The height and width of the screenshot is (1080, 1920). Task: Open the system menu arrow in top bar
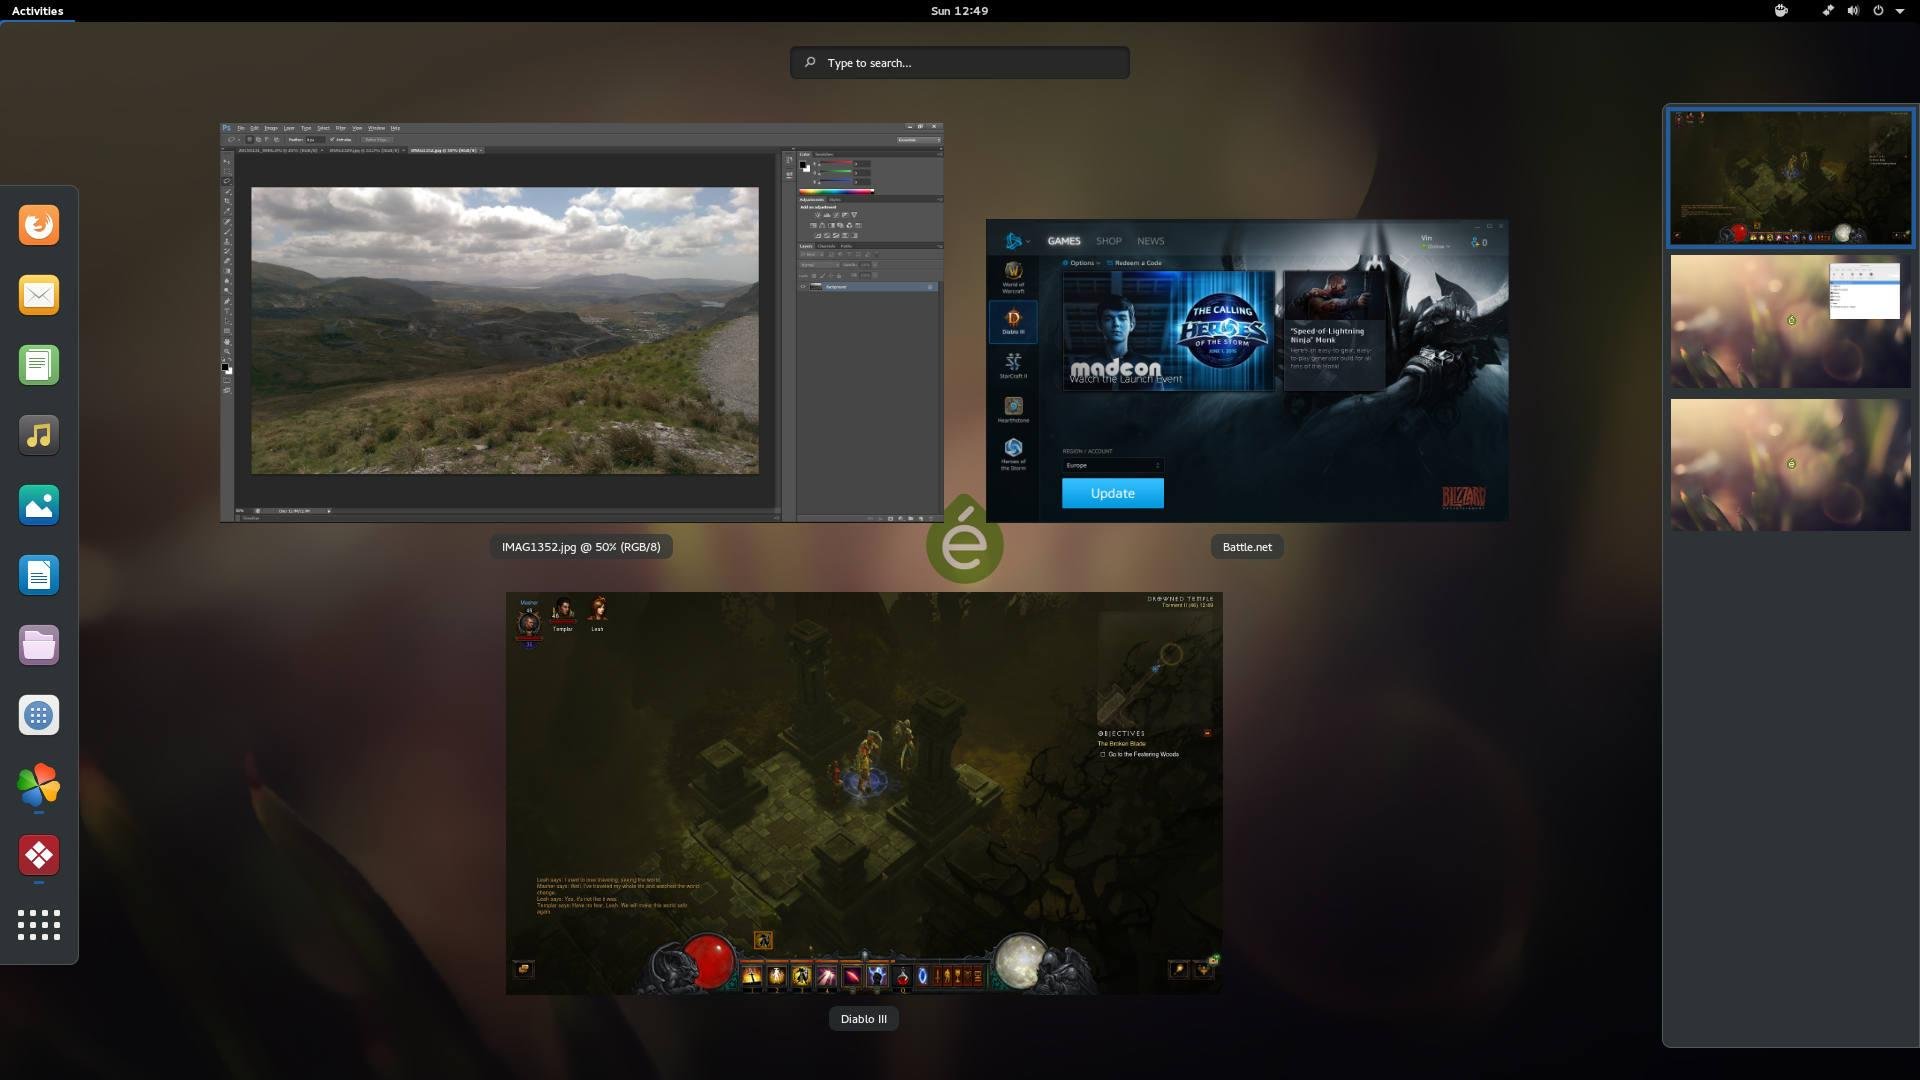tap(1899, 11)
